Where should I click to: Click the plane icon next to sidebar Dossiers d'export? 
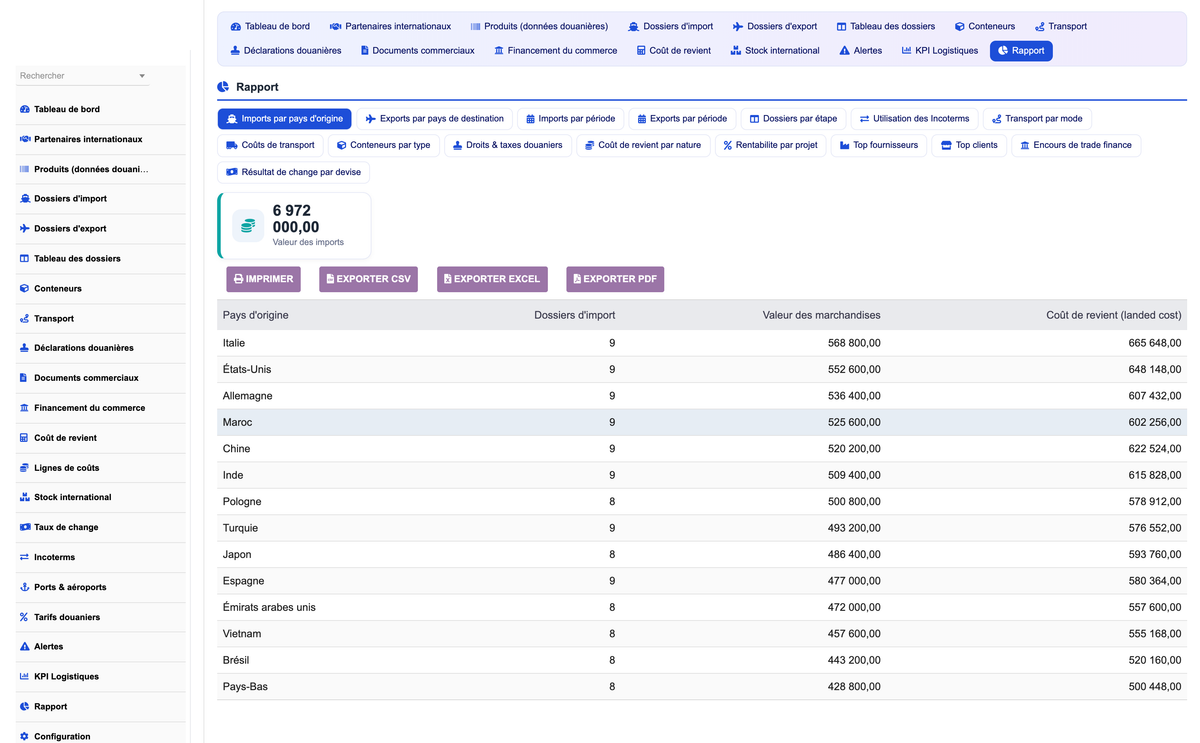tap(25, 229)
